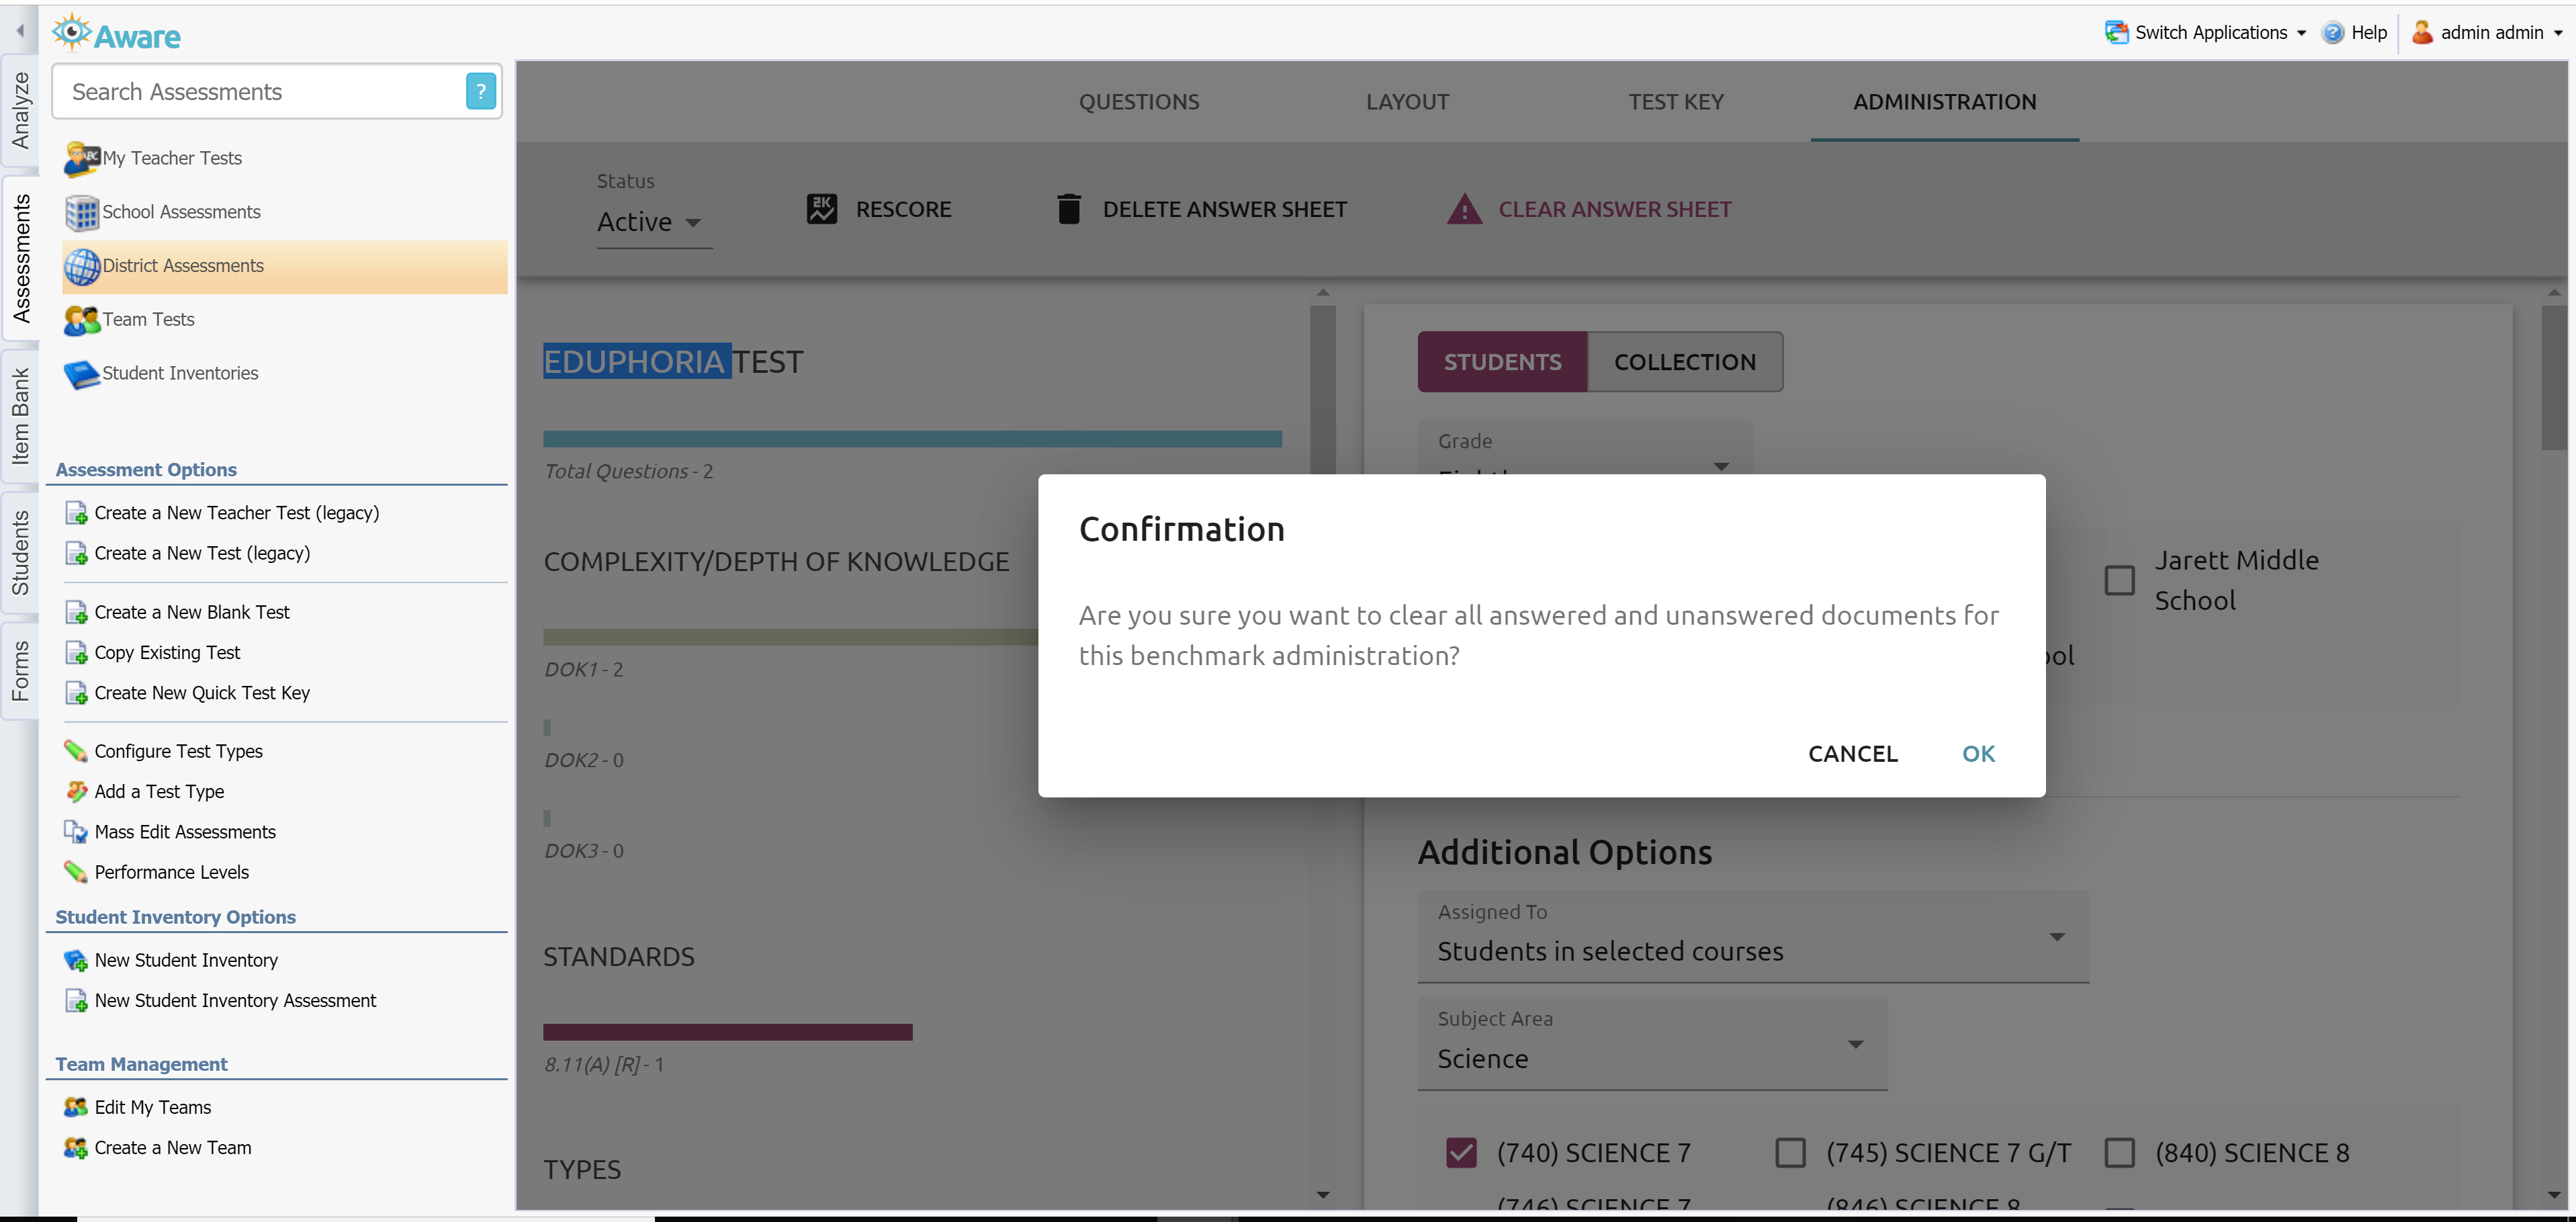Select the COLLECTION toggle button
The width and height of the screenshot is (2576, 1222).
(x=1684, y=362)
